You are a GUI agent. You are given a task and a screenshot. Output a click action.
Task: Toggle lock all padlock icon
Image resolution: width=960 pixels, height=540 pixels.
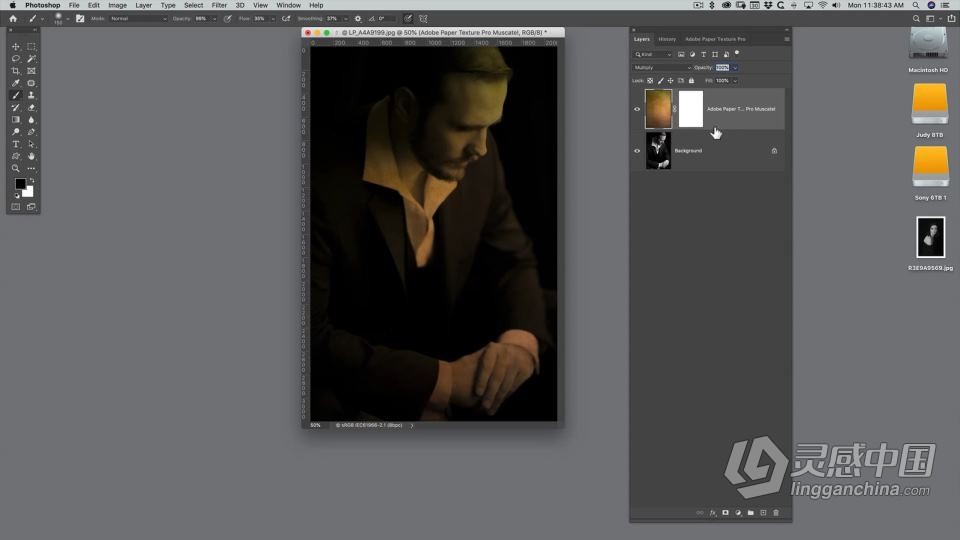(x=691, y=81)
